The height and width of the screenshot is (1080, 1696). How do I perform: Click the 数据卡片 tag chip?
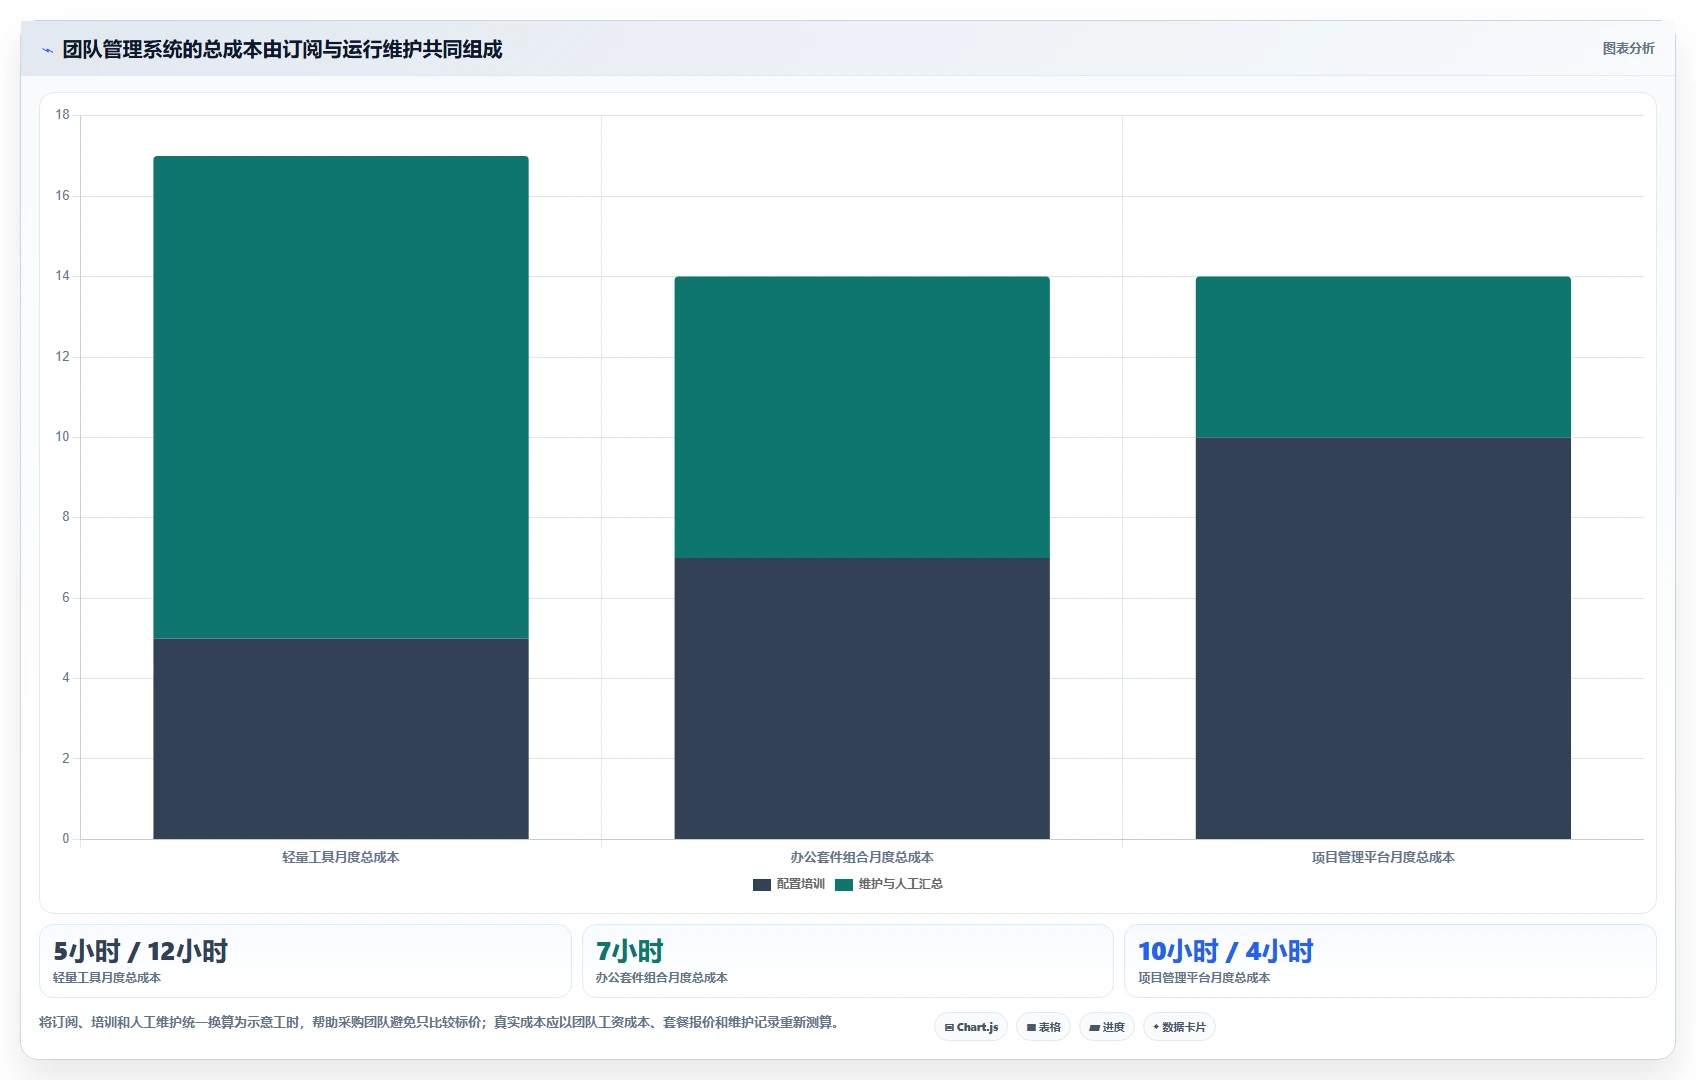(1179, 1027)
